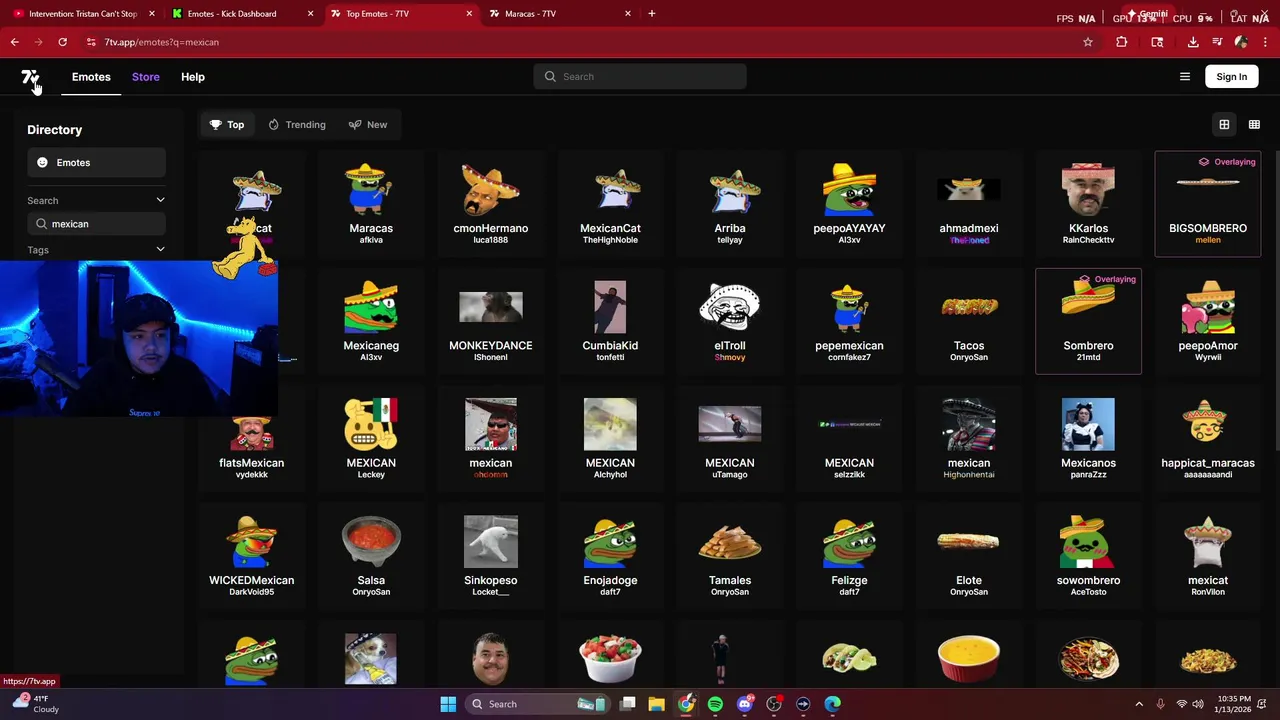Open the Salsa emote card
This screenshot has height=720, width=1280.
[x=371, y=556]
